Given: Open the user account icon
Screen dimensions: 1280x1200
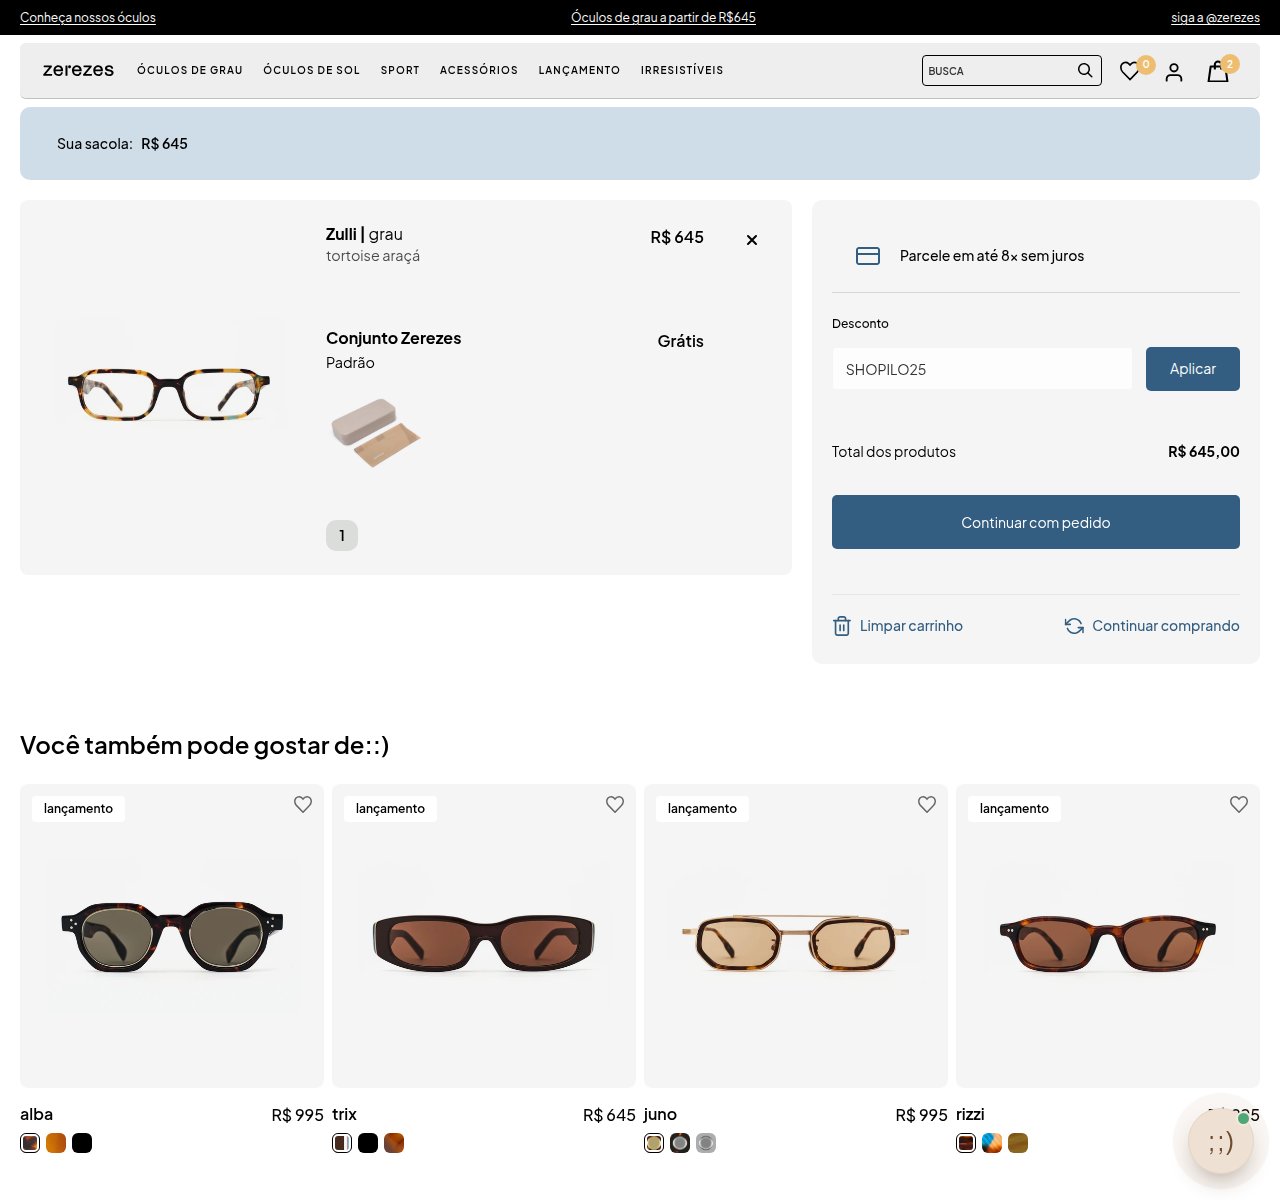Looking at the screenshot, I should (1174, 72).
